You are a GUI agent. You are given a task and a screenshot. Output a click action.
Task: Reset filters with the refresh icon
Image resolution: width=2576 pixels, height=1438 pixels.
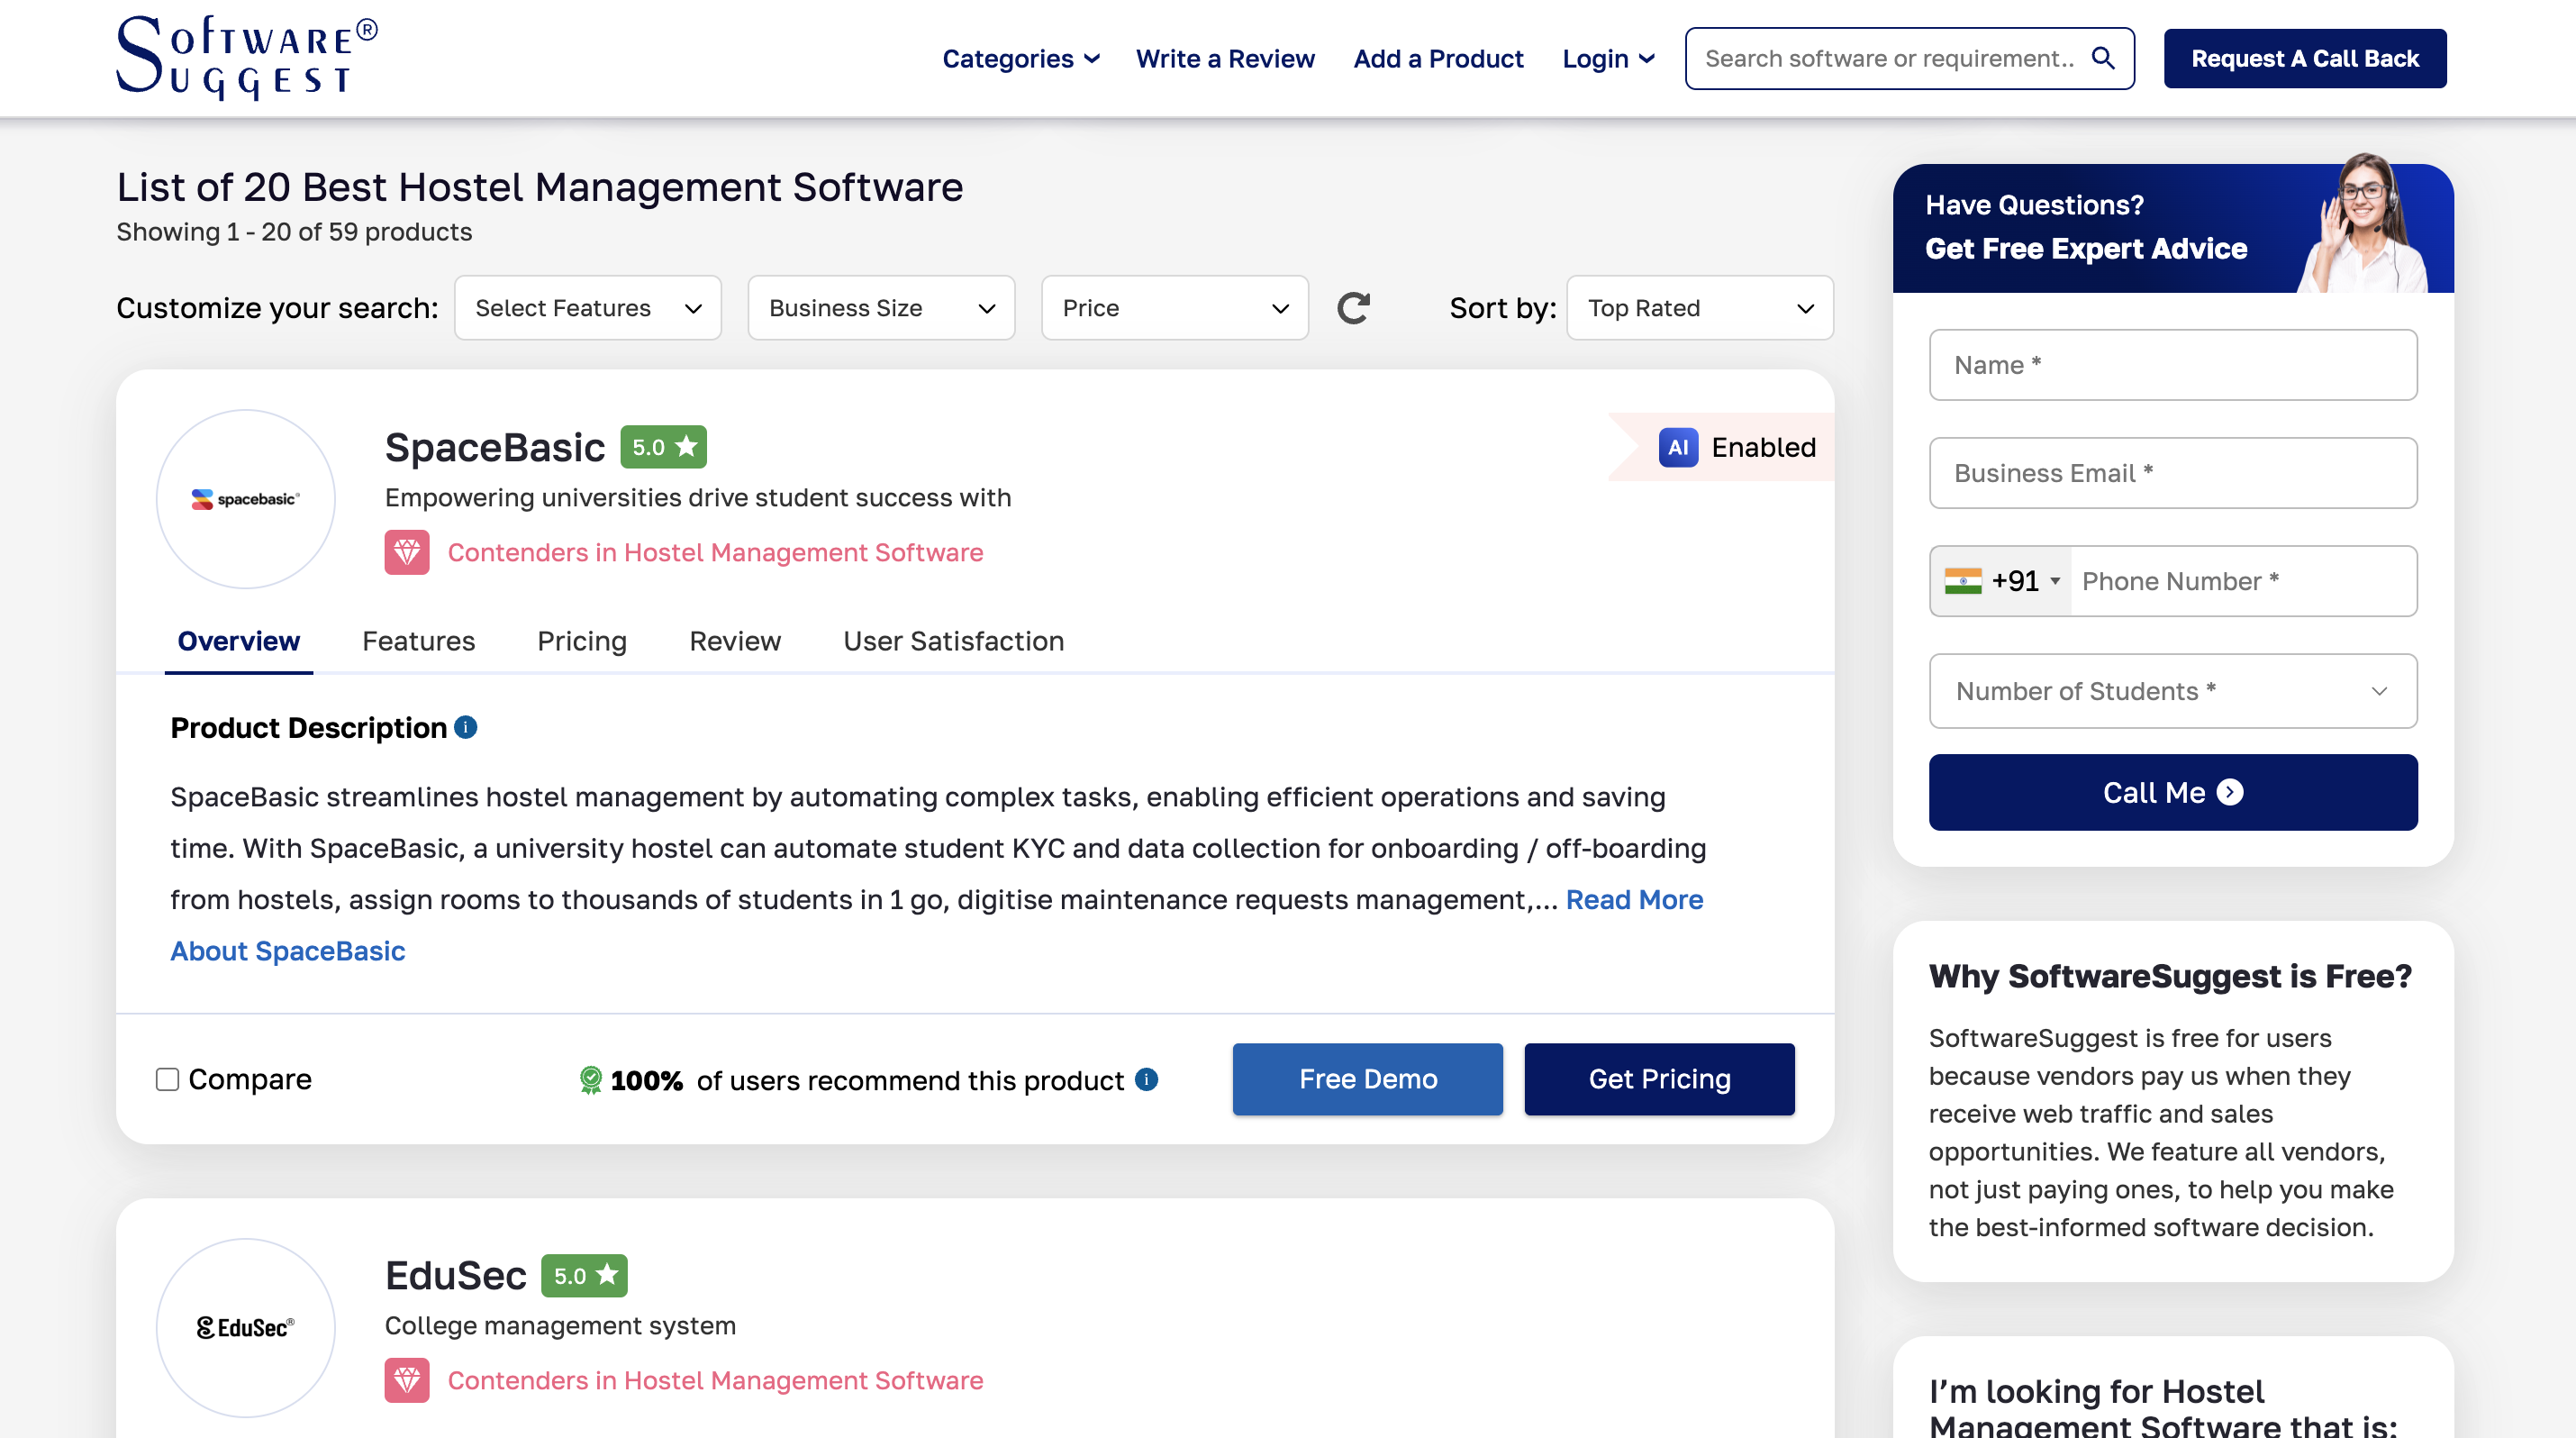pyautogui.click(x=1353, y=308)
